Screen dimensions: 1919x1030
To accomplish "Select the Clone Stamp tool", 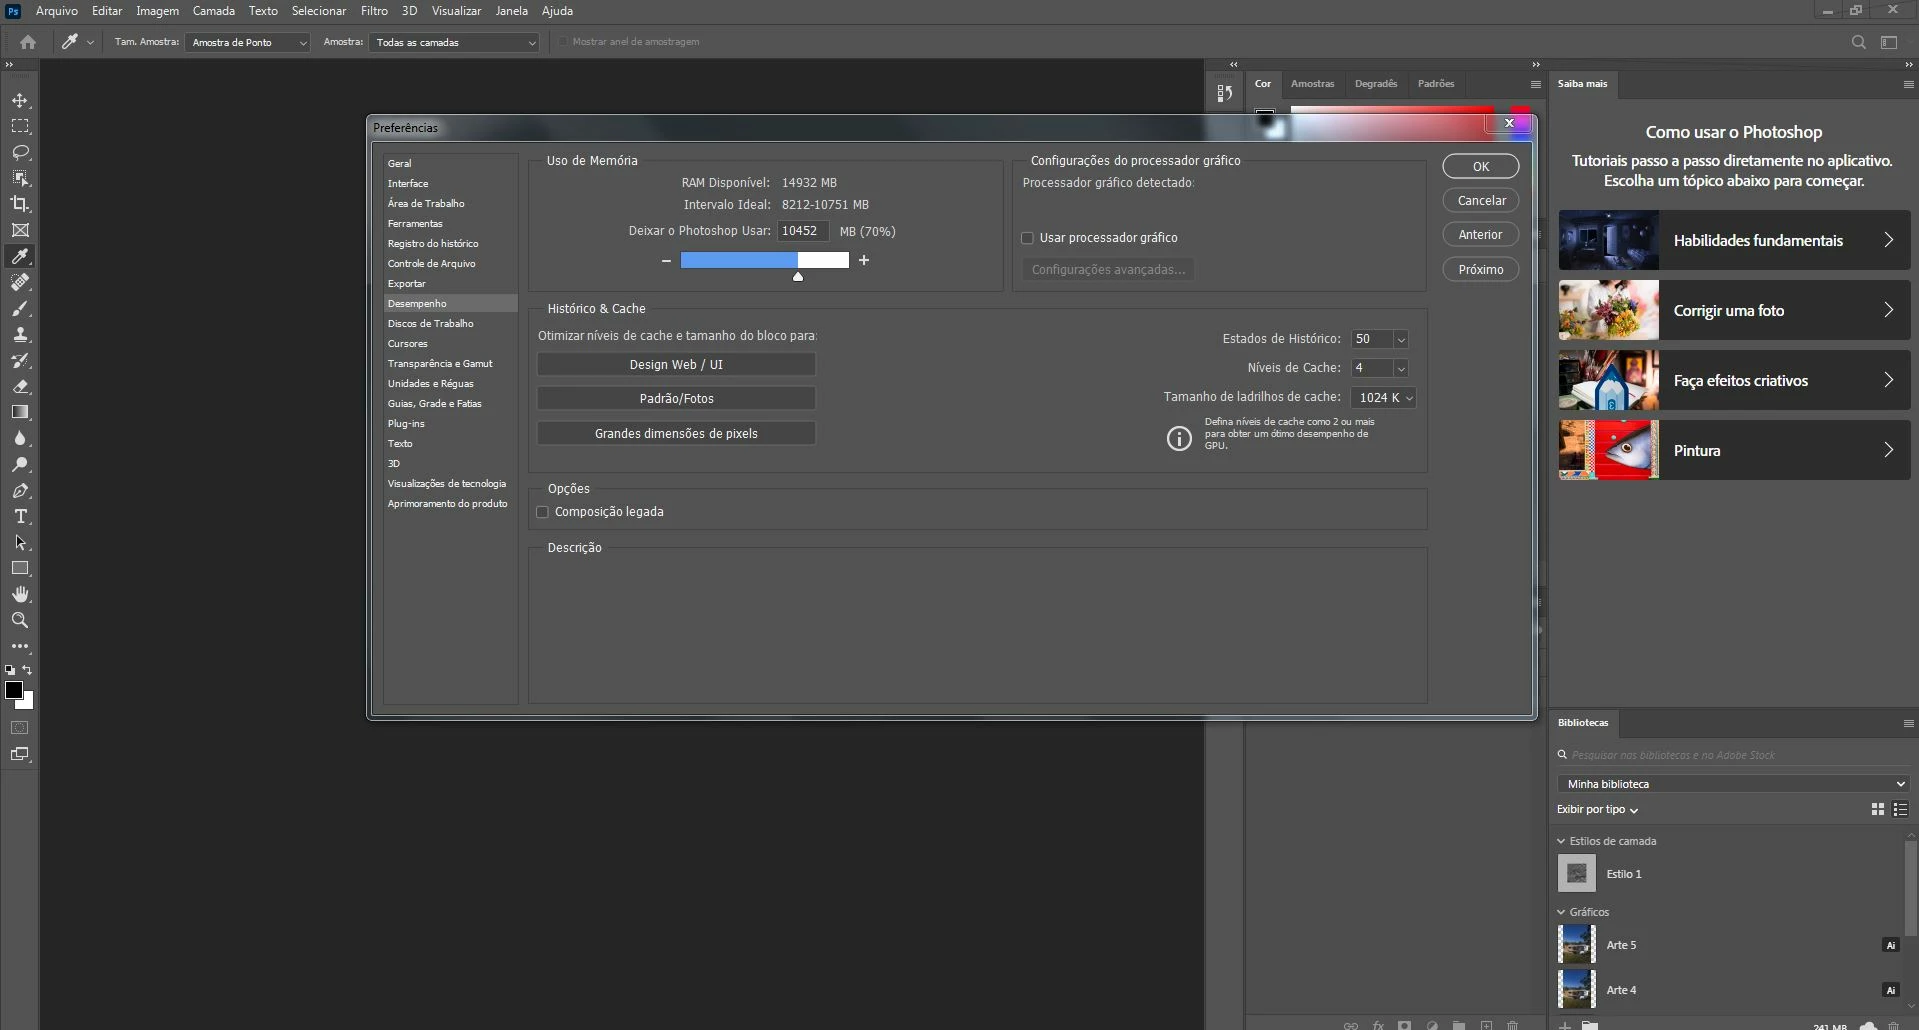I will point(20,334).
